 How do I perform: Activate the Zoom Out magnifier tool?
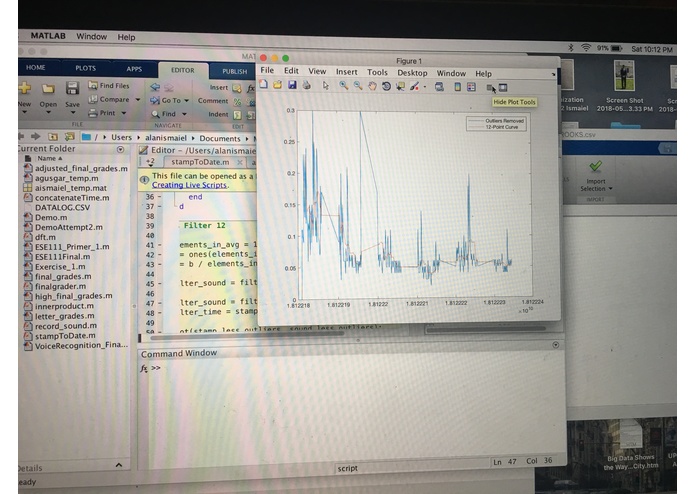(x=358, y=86)
